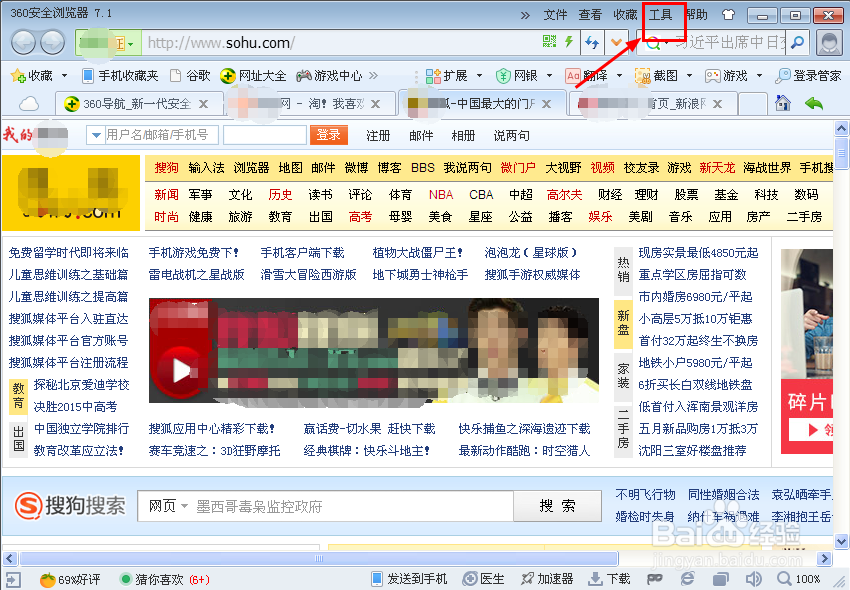Open the QR code icon in address bar
Viewport: 850px width, 590px height.
pyautogui.click(x=549, y=41)
